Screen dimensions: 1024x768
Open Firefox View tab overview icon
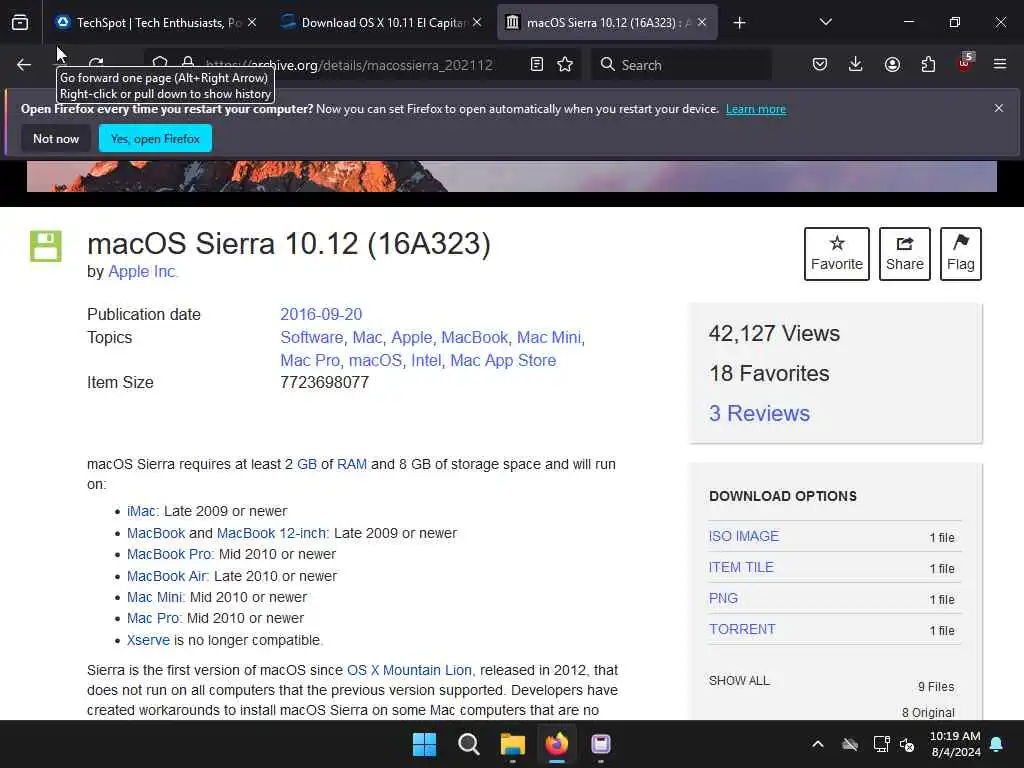coord(20,23)
